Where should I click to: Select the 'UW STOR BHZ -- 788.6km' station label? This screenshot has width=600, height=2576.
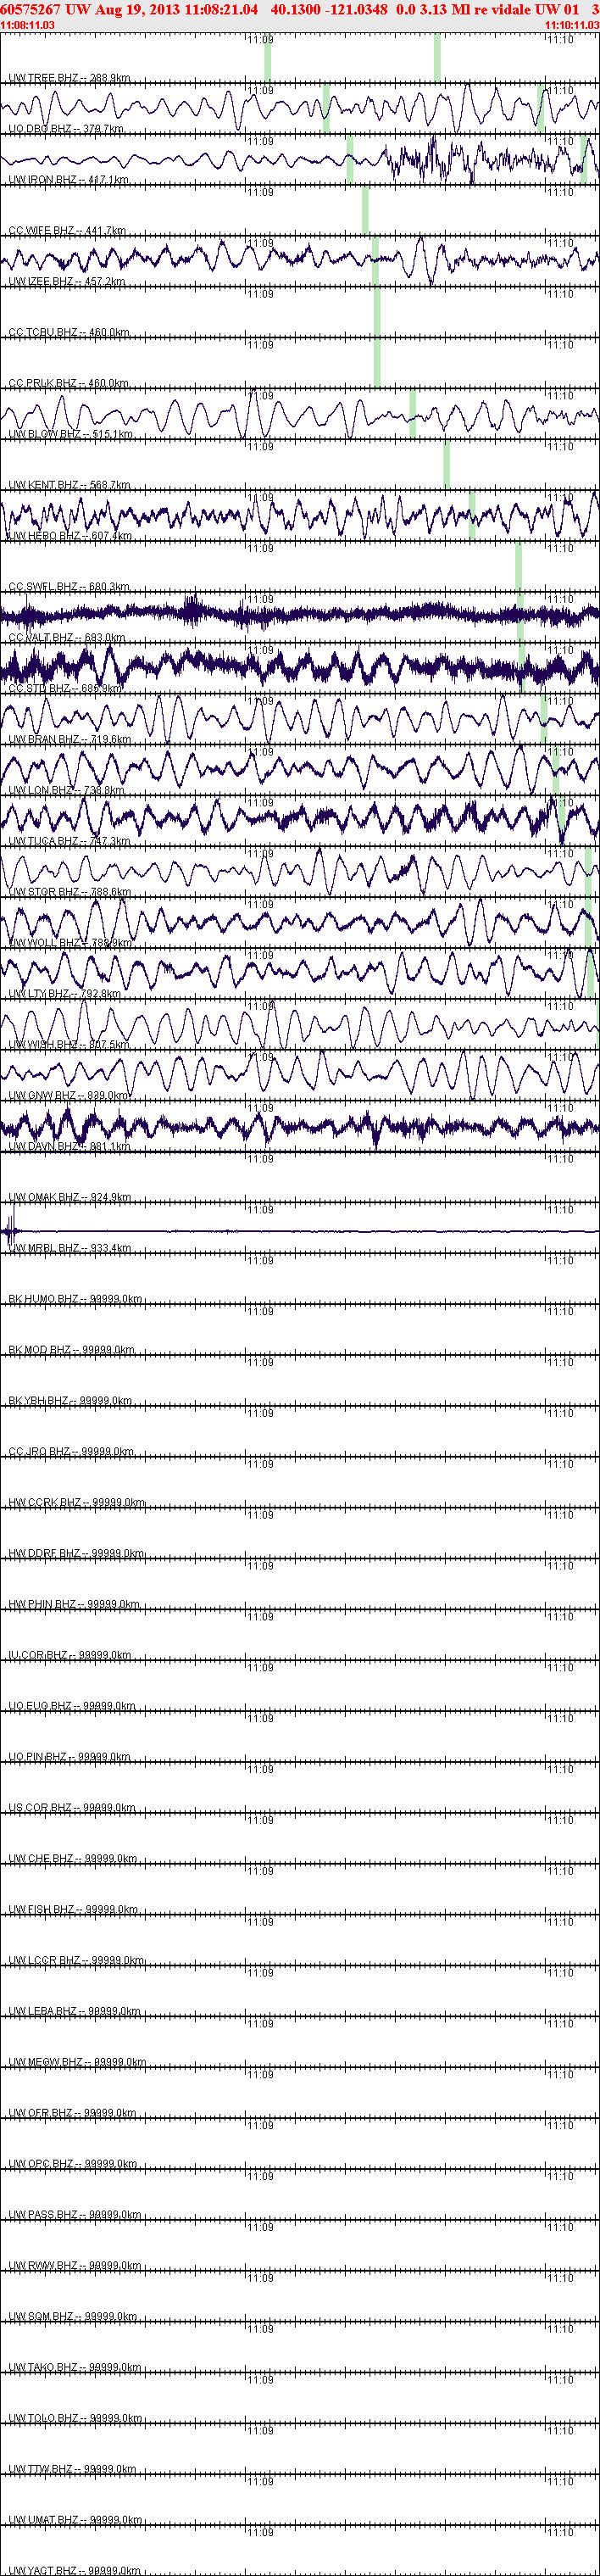70,893
